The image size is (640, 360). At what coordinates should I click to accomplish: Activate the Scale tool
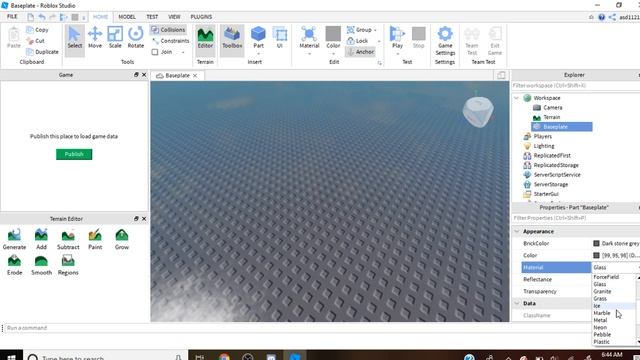click(115, 38)
